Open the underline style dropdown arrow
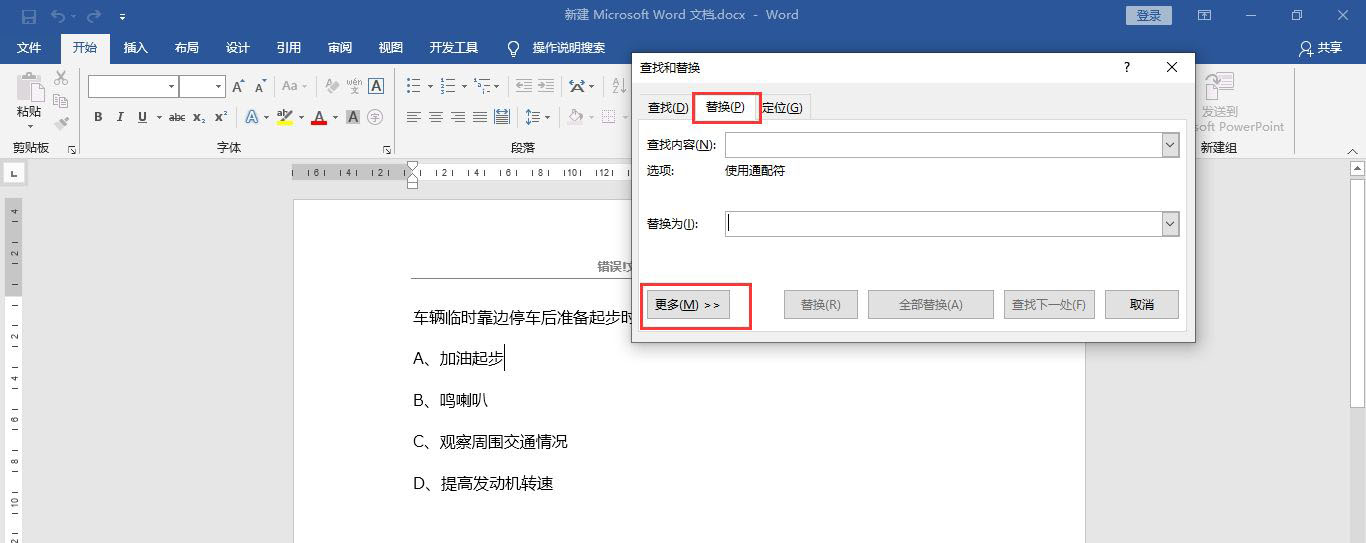Image resolution: width=1366 pixels, height=543 pixels. click(x=158, y=117)
